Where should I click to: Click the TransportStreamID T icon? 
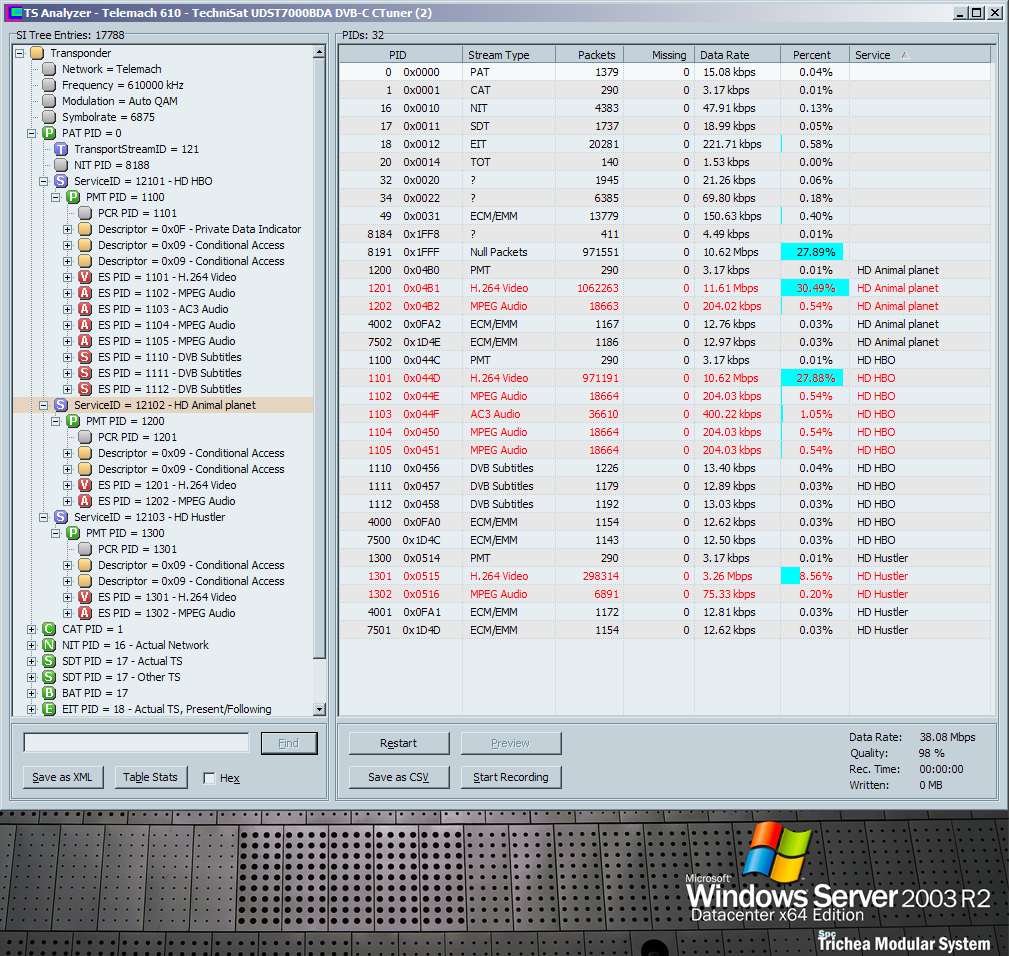[x=61, y=149]
